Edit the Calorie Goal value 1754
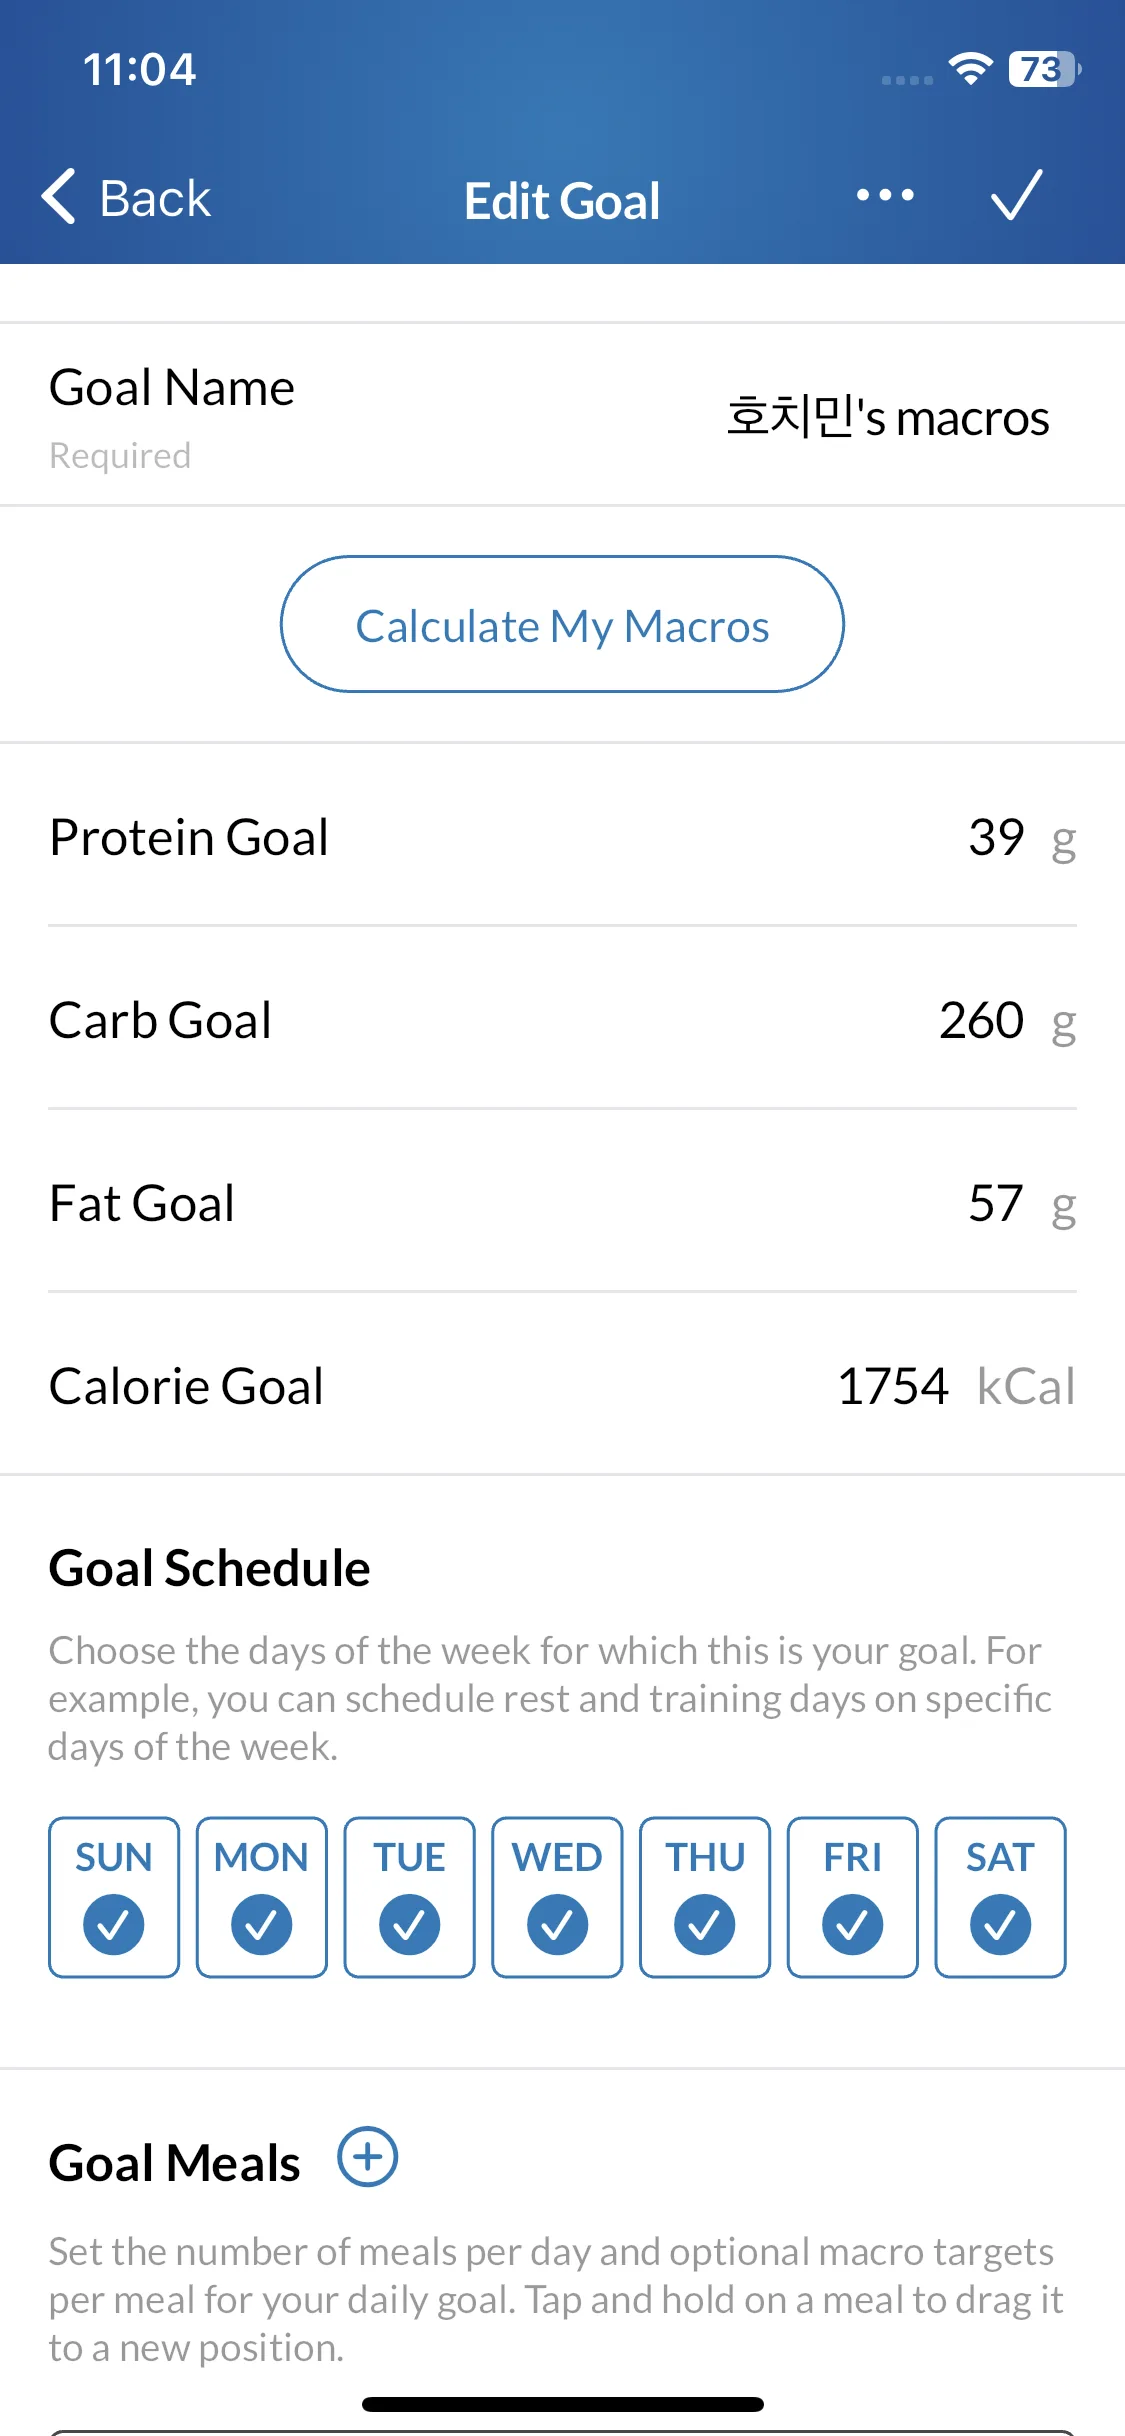Image resolution: width=1125 pixels, height=2436 pixels. (x=892, y=1386)
